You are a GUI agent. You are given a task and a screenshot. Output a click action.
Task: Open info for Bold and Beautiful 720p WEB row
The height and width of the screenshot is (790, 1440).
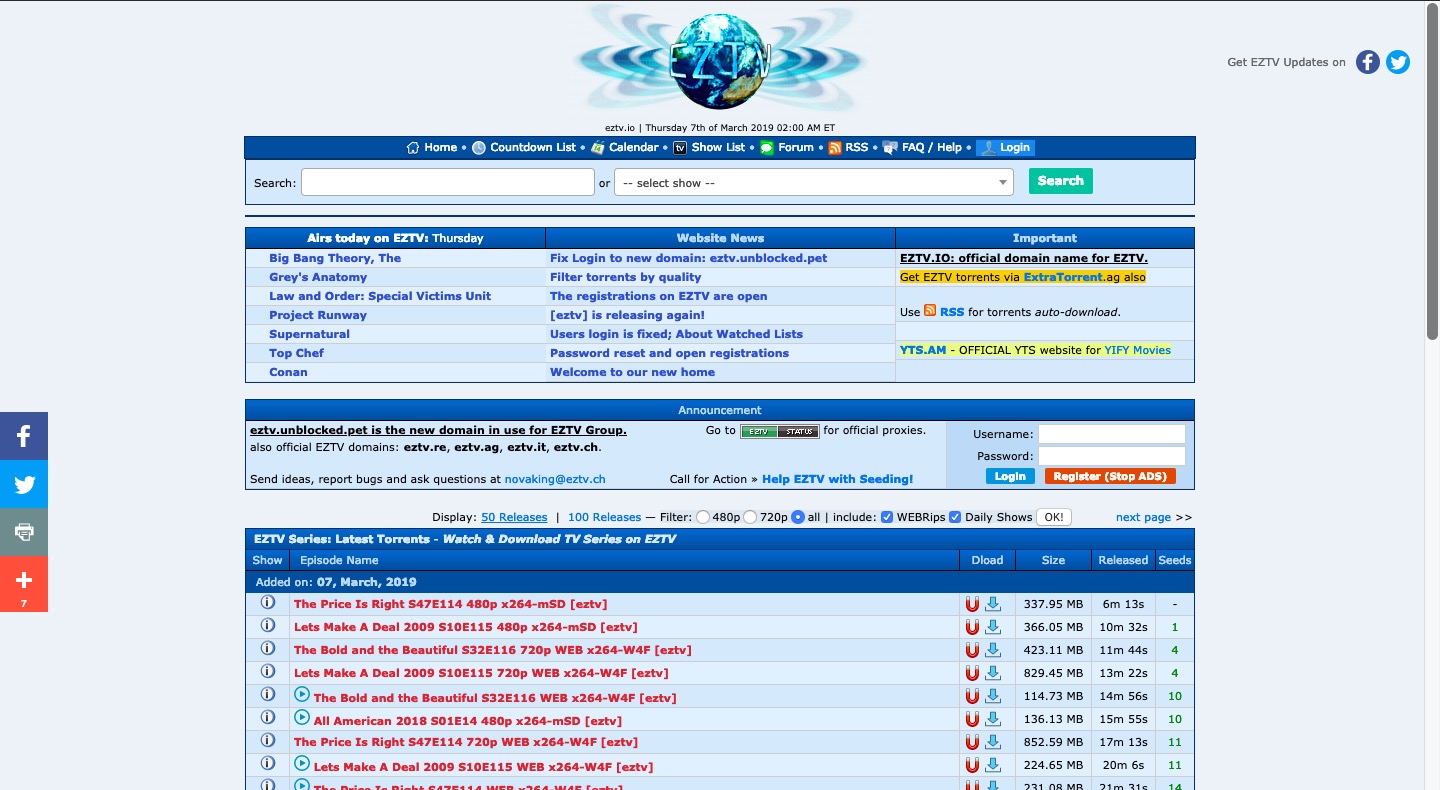pos(267,648)
